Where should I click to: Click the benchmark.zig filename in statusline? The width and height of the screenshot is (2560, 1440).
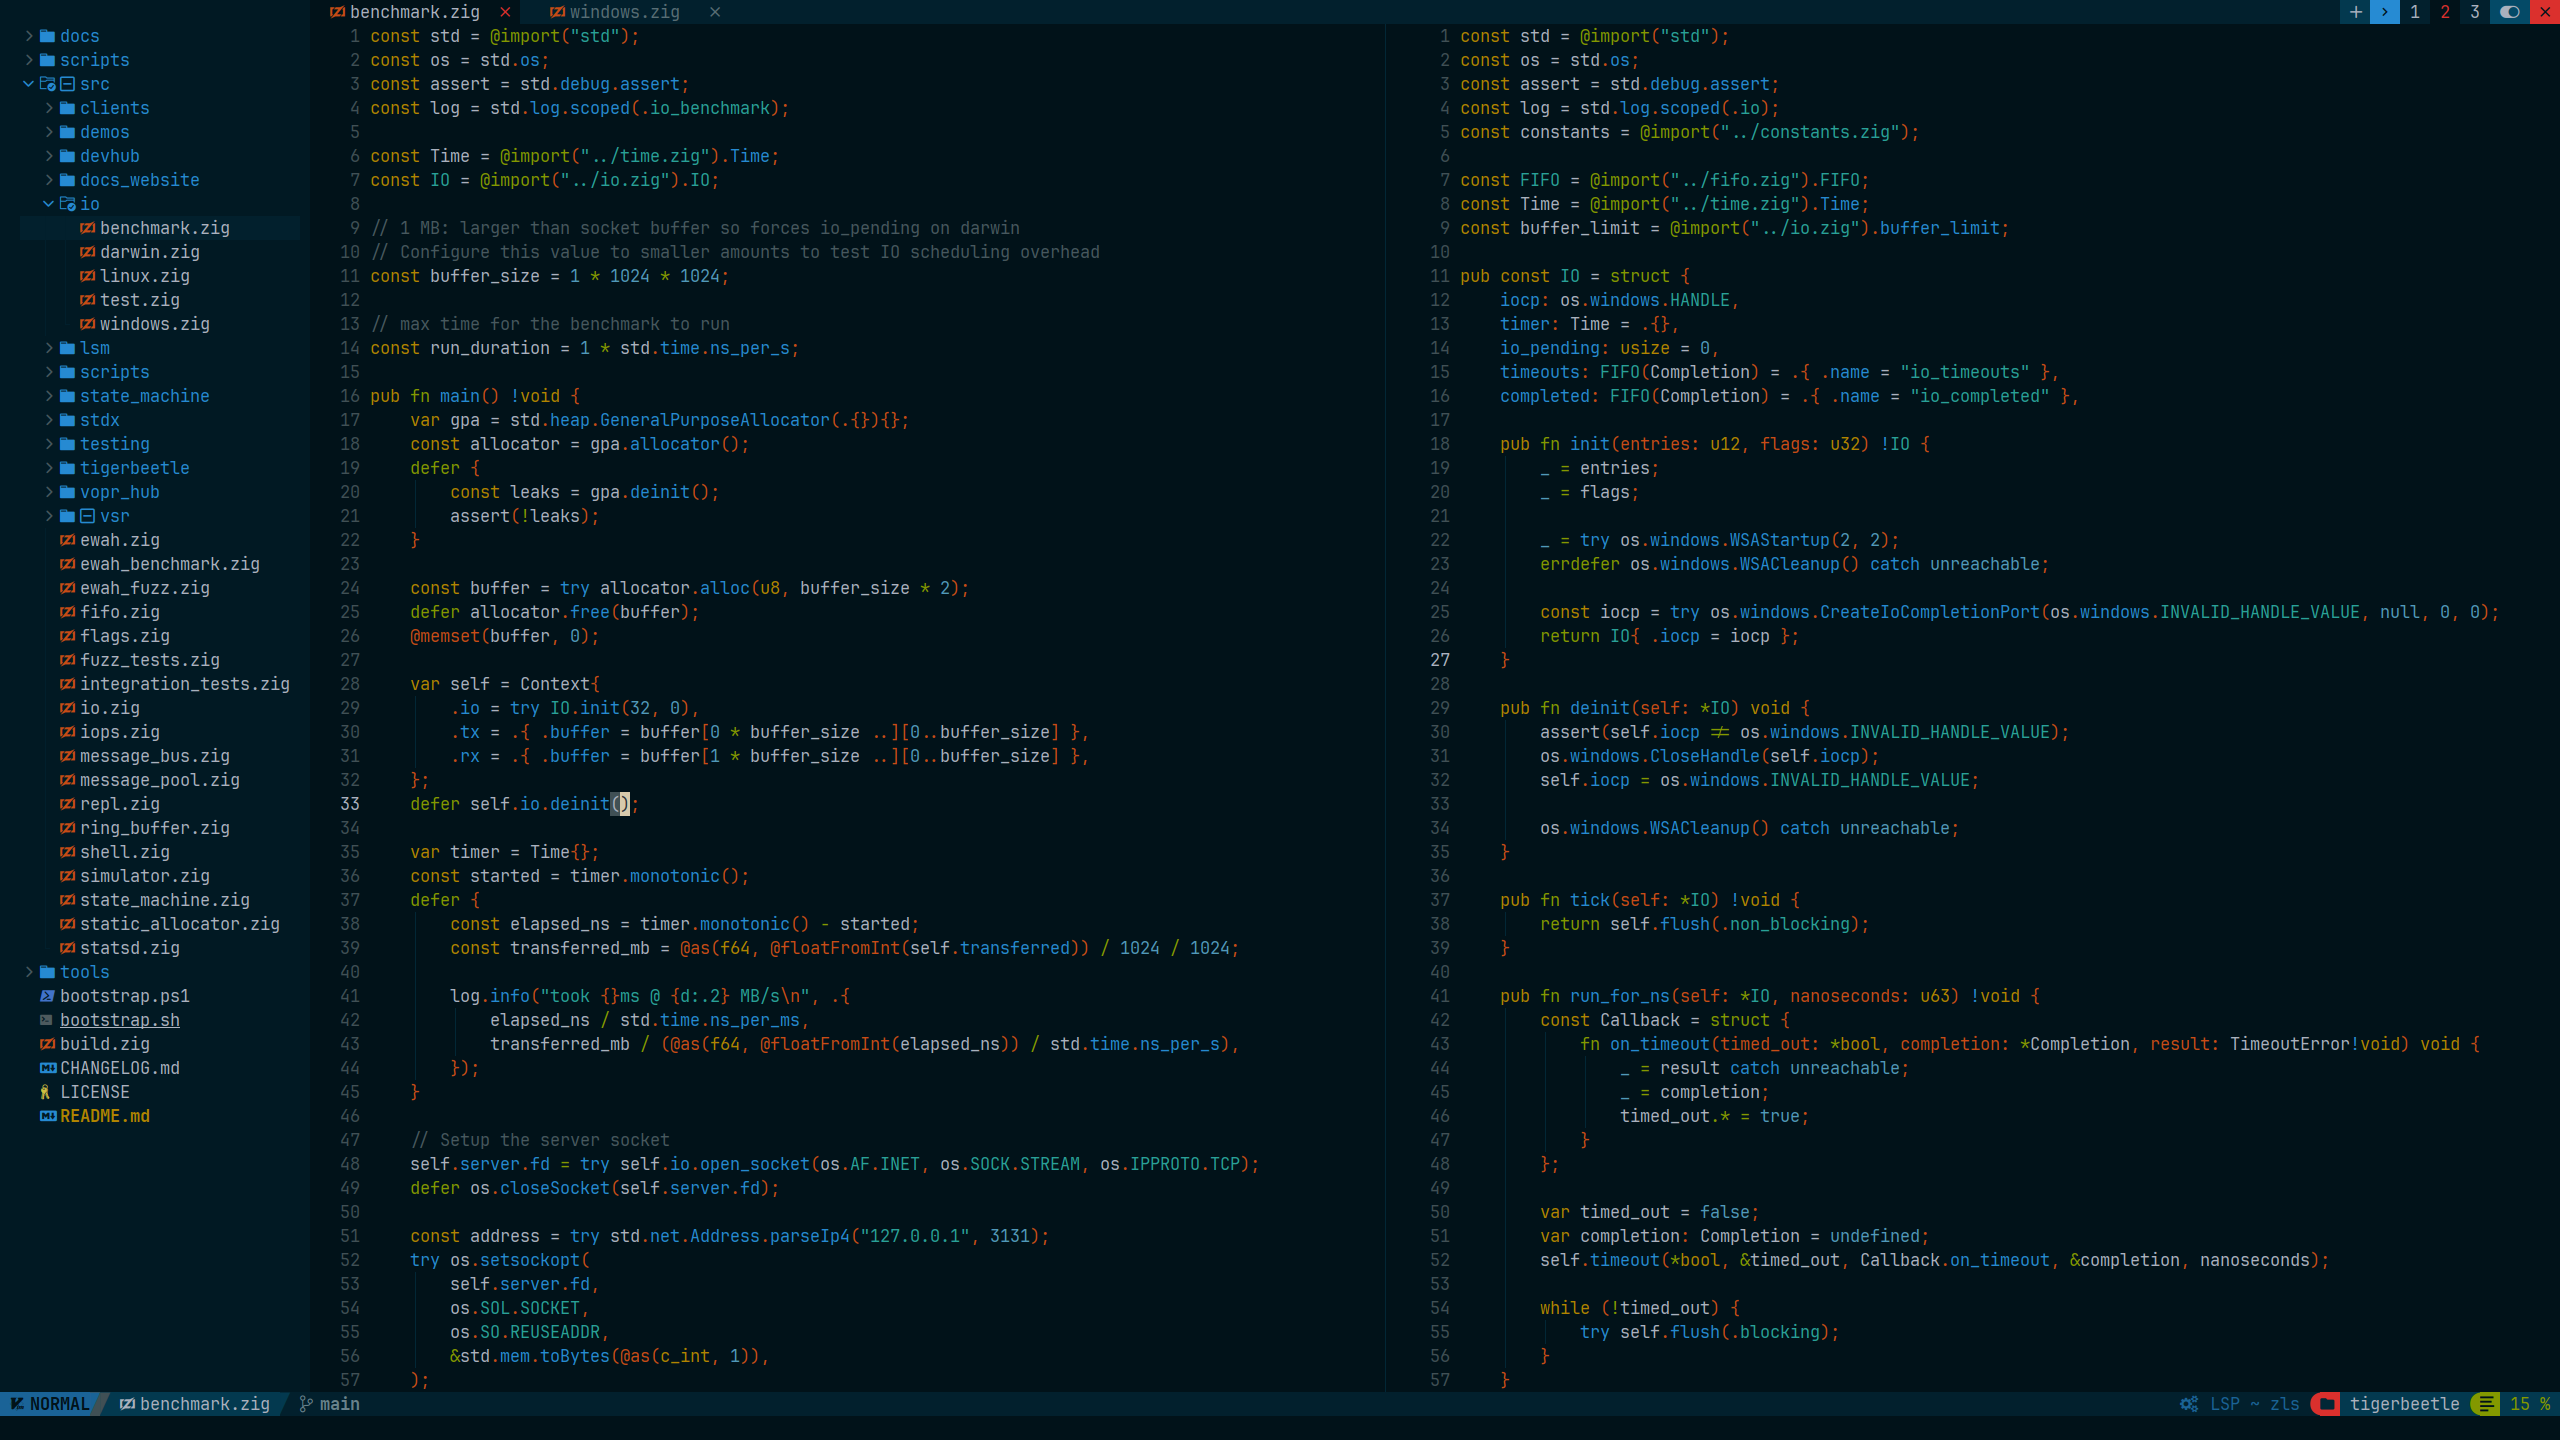(x=205, y=1404)
